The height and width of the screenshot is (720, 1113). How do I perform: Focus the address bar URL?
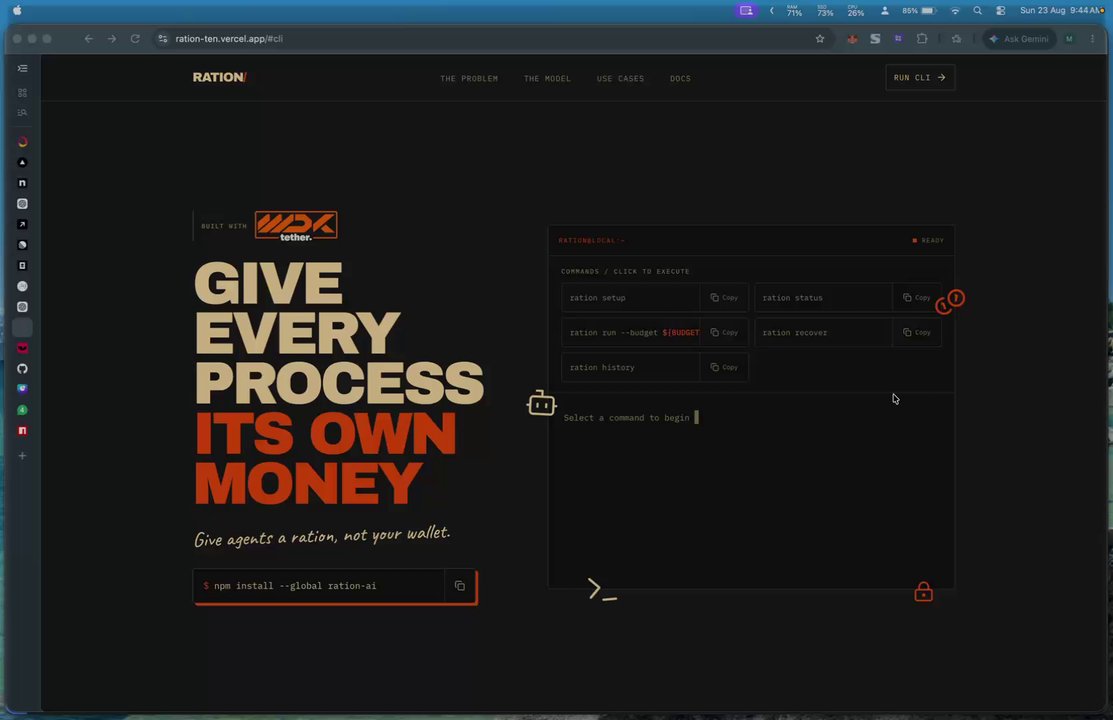(229, 39)
